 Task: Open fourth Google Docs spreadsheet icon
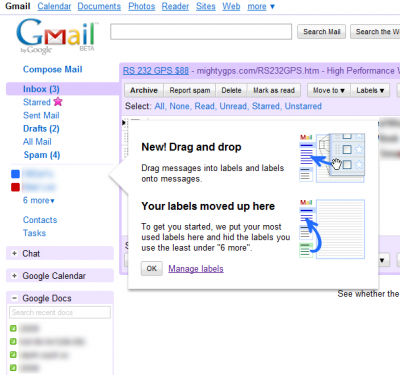[13, 368]
